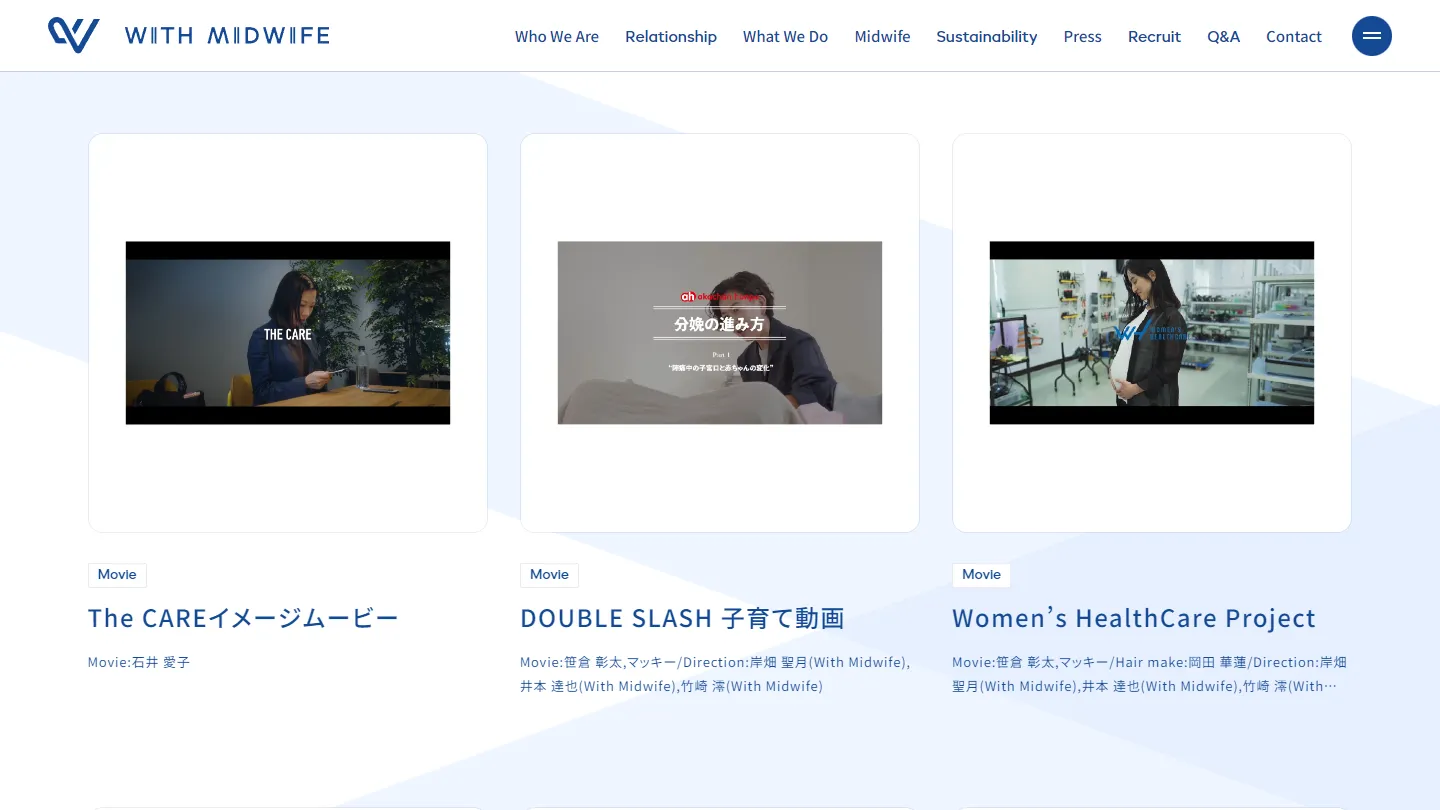1440x810 pixels.
Task: Click The CAREイメージムービー title
Action: (x=243, y=618)
